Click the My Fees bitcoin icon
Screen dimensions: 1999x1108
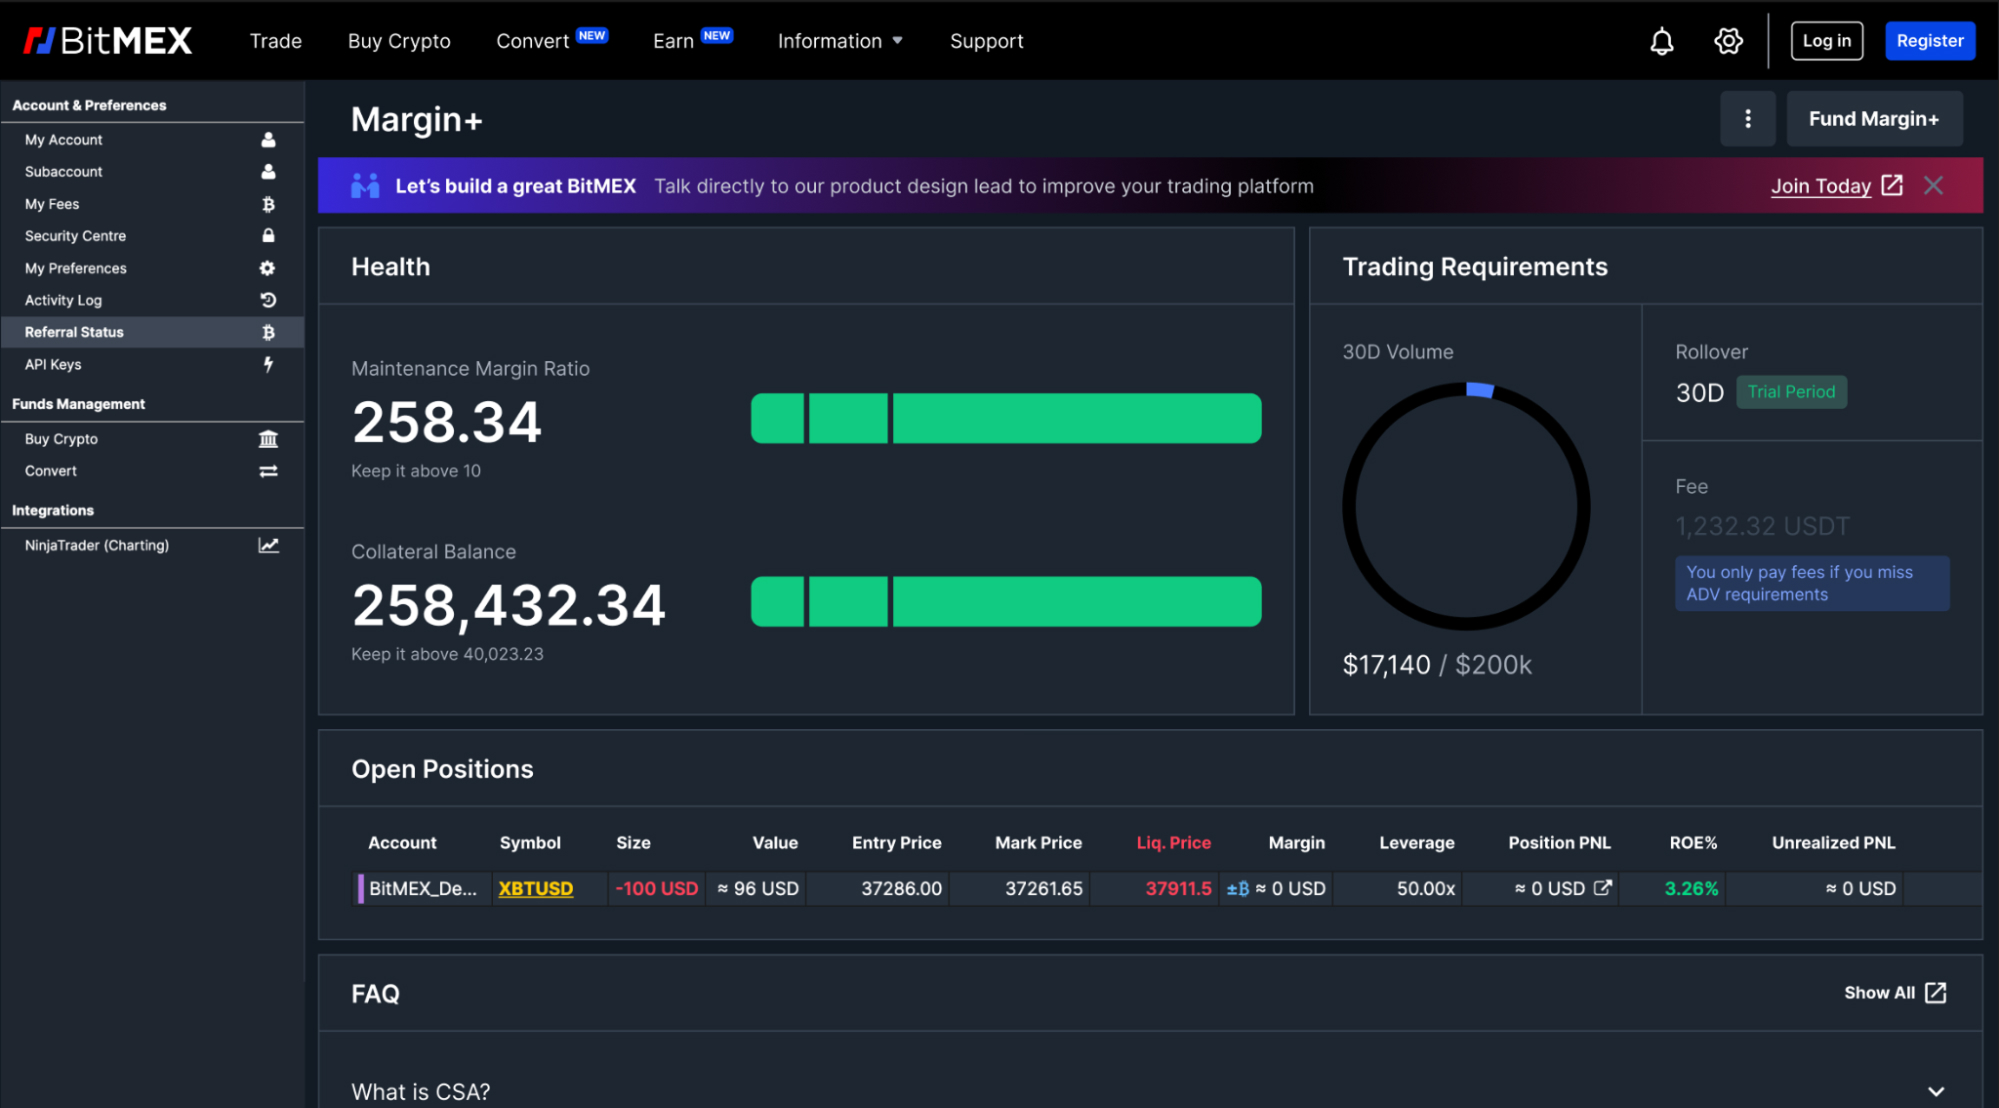pyautogui.click(x=268, y=204)
